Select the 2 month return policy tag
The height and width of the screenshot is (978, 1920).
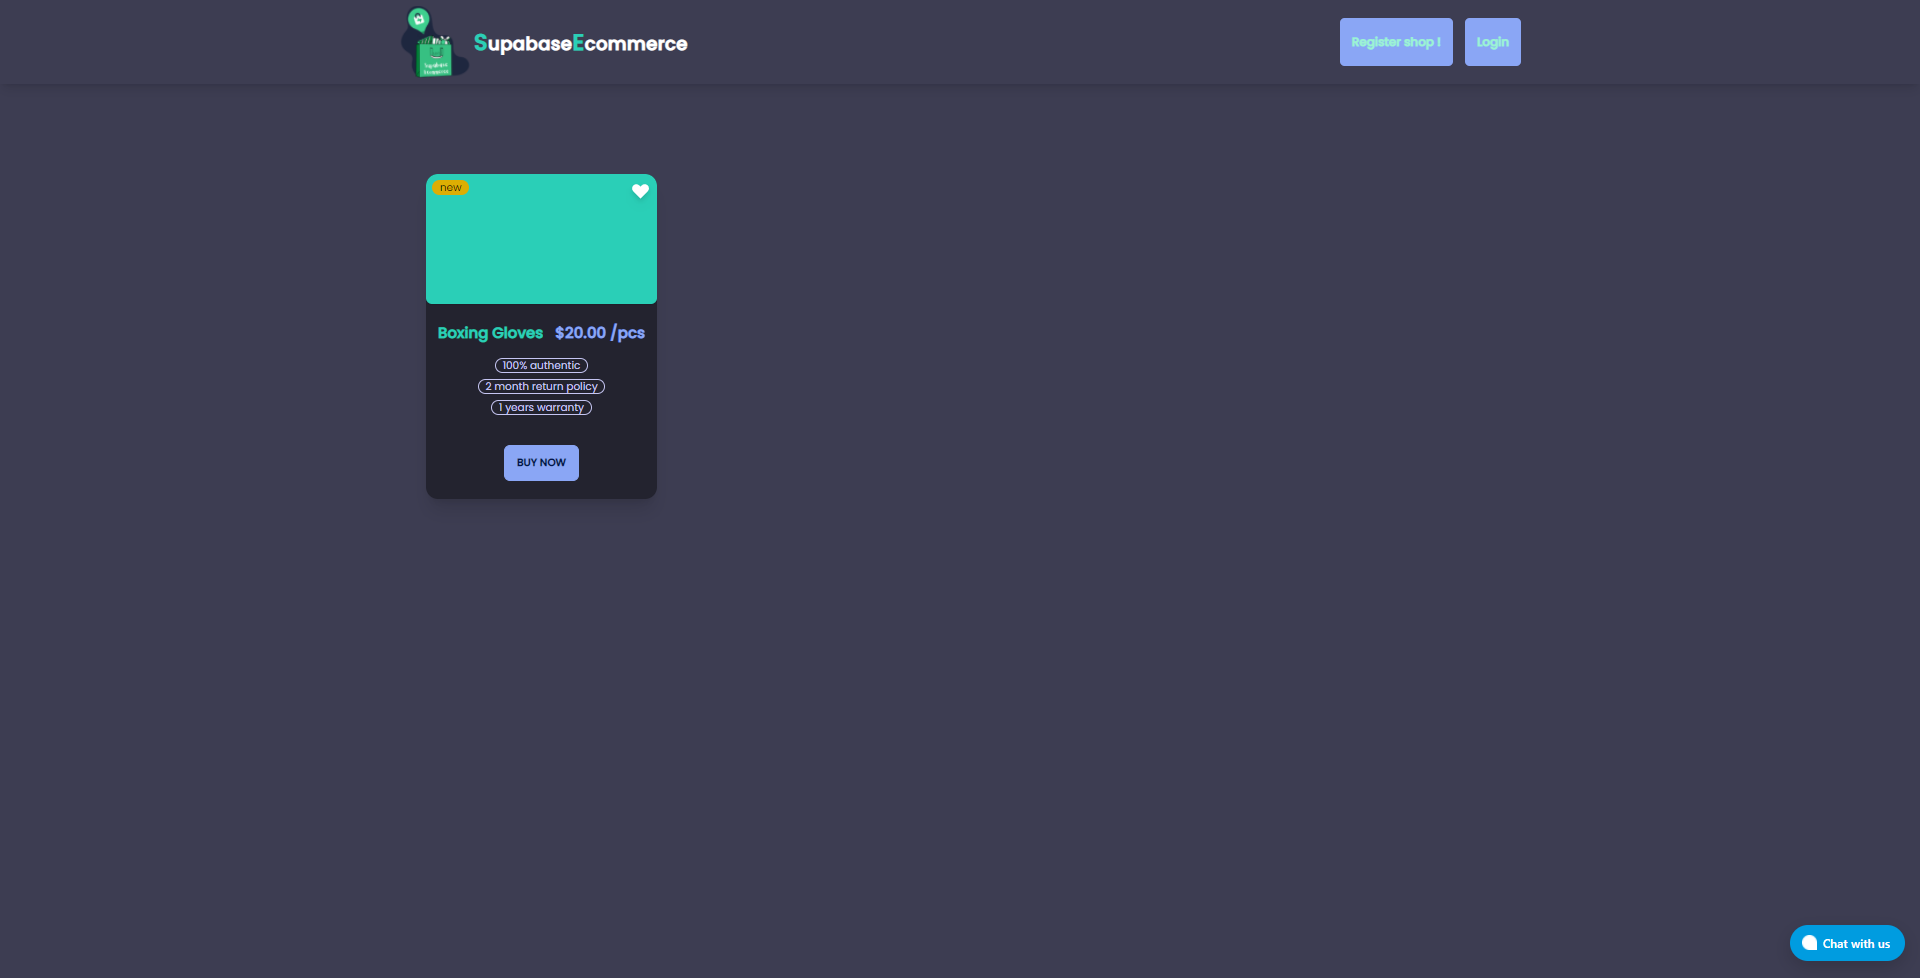click(541, 387)
